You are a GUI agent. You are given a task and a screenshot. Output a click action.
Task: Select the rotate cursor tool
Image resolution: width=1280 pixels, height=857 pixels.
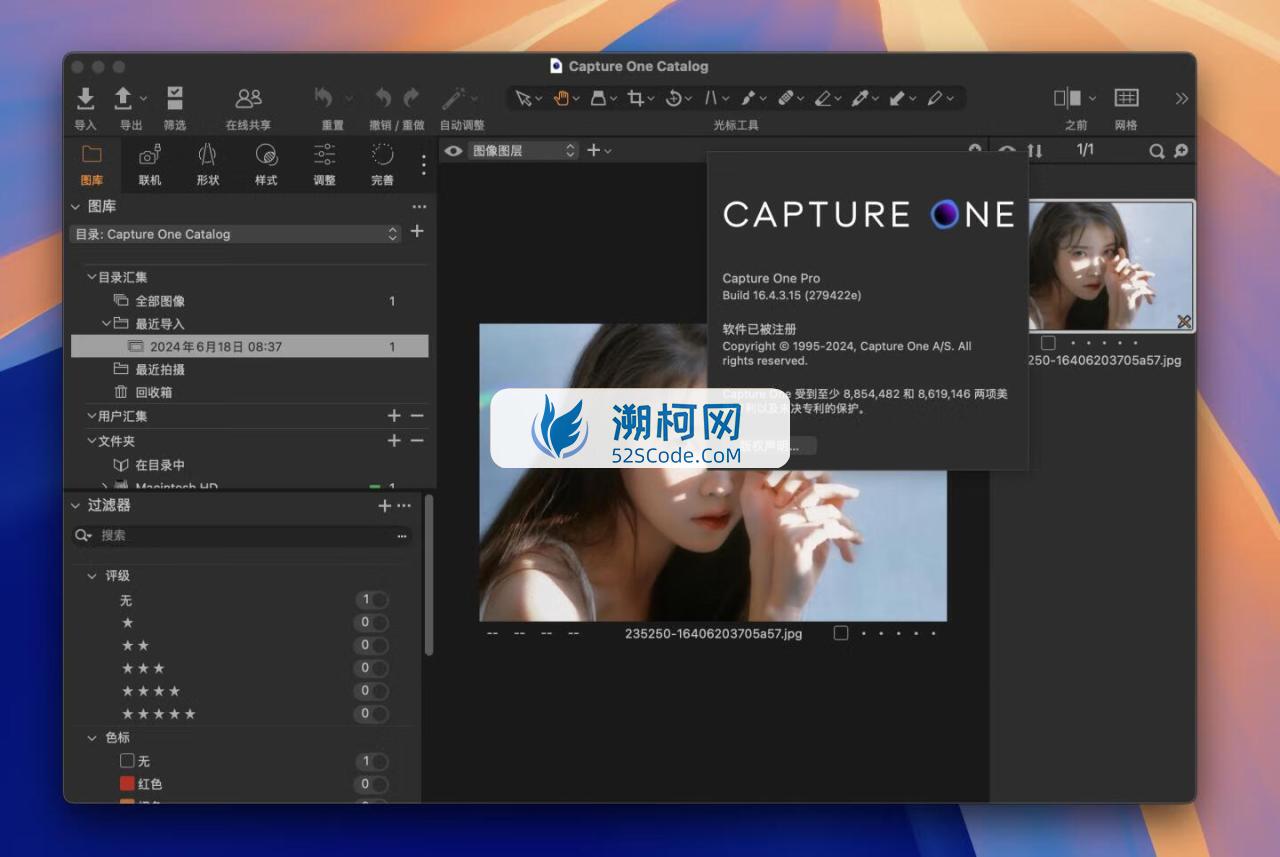(673, 98)
